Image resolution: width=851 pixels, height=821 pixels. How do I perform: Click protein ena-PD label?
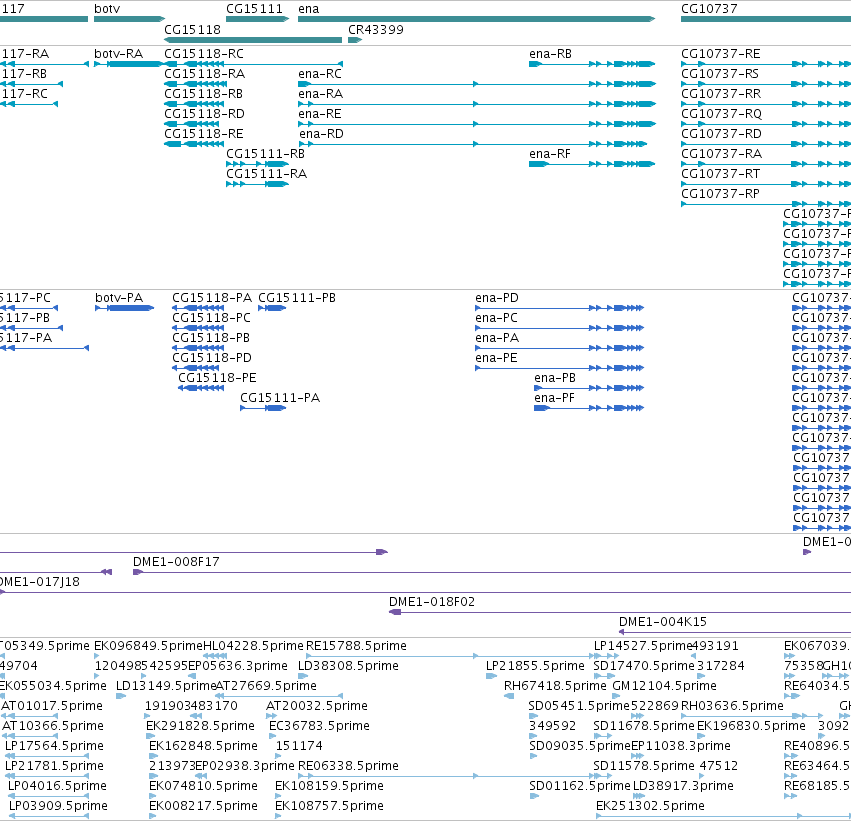[497, 298]
